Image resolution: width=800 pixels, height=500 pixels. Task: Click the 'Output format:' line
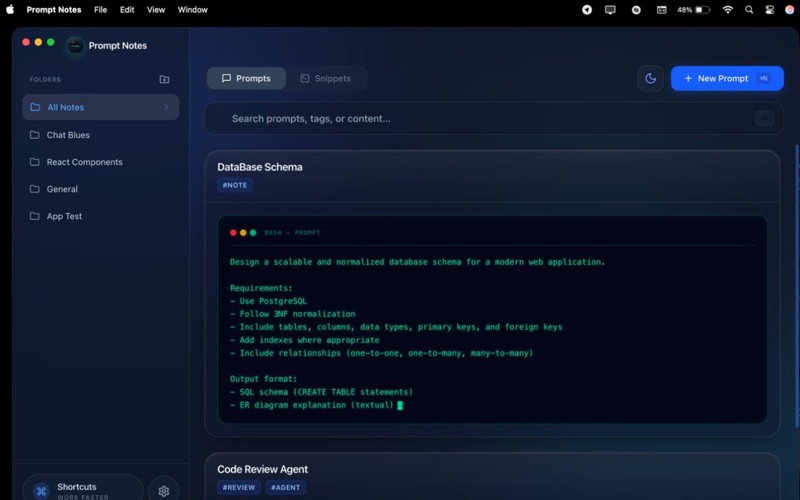[263, 379]
